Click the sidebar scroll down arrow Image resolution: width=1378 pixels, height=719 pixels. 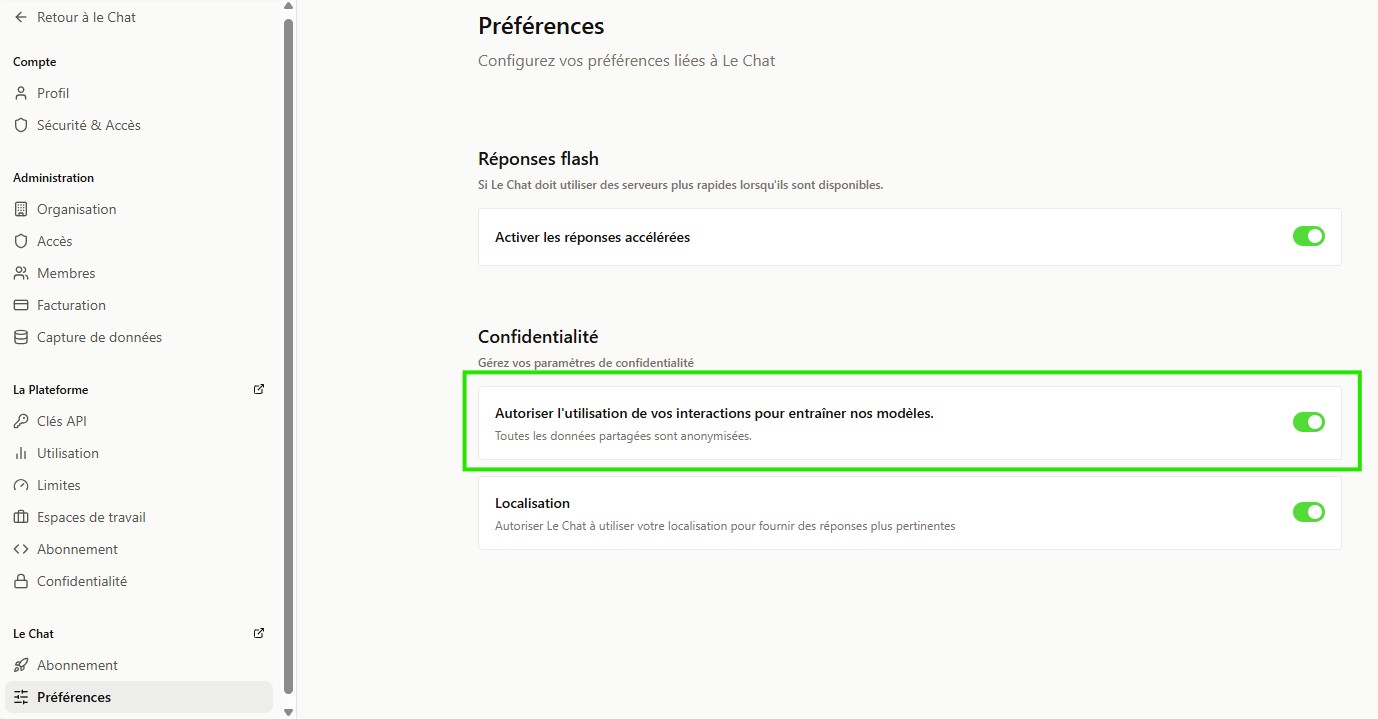[x=289, y=711]
